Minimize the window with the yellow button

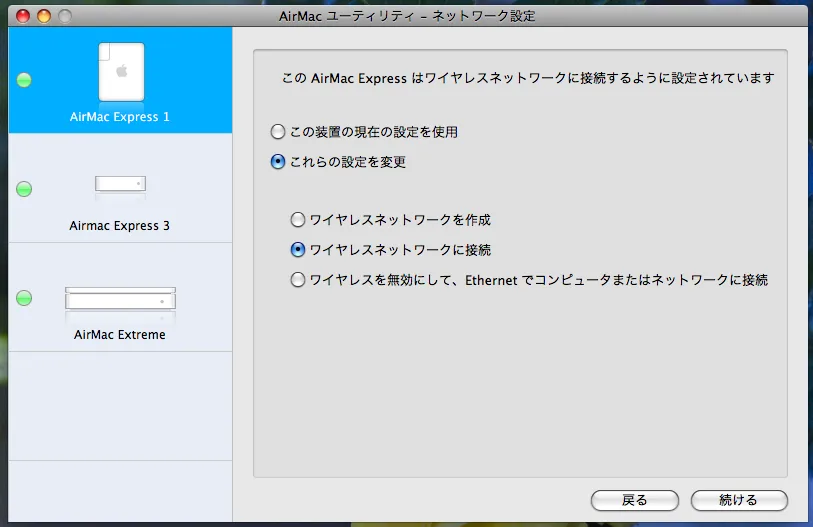44,16
